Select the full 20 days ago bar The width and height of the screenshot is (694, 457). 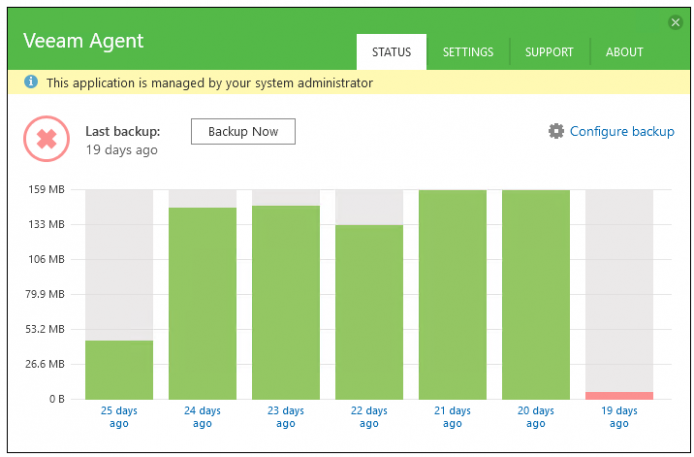pos(536,295)
